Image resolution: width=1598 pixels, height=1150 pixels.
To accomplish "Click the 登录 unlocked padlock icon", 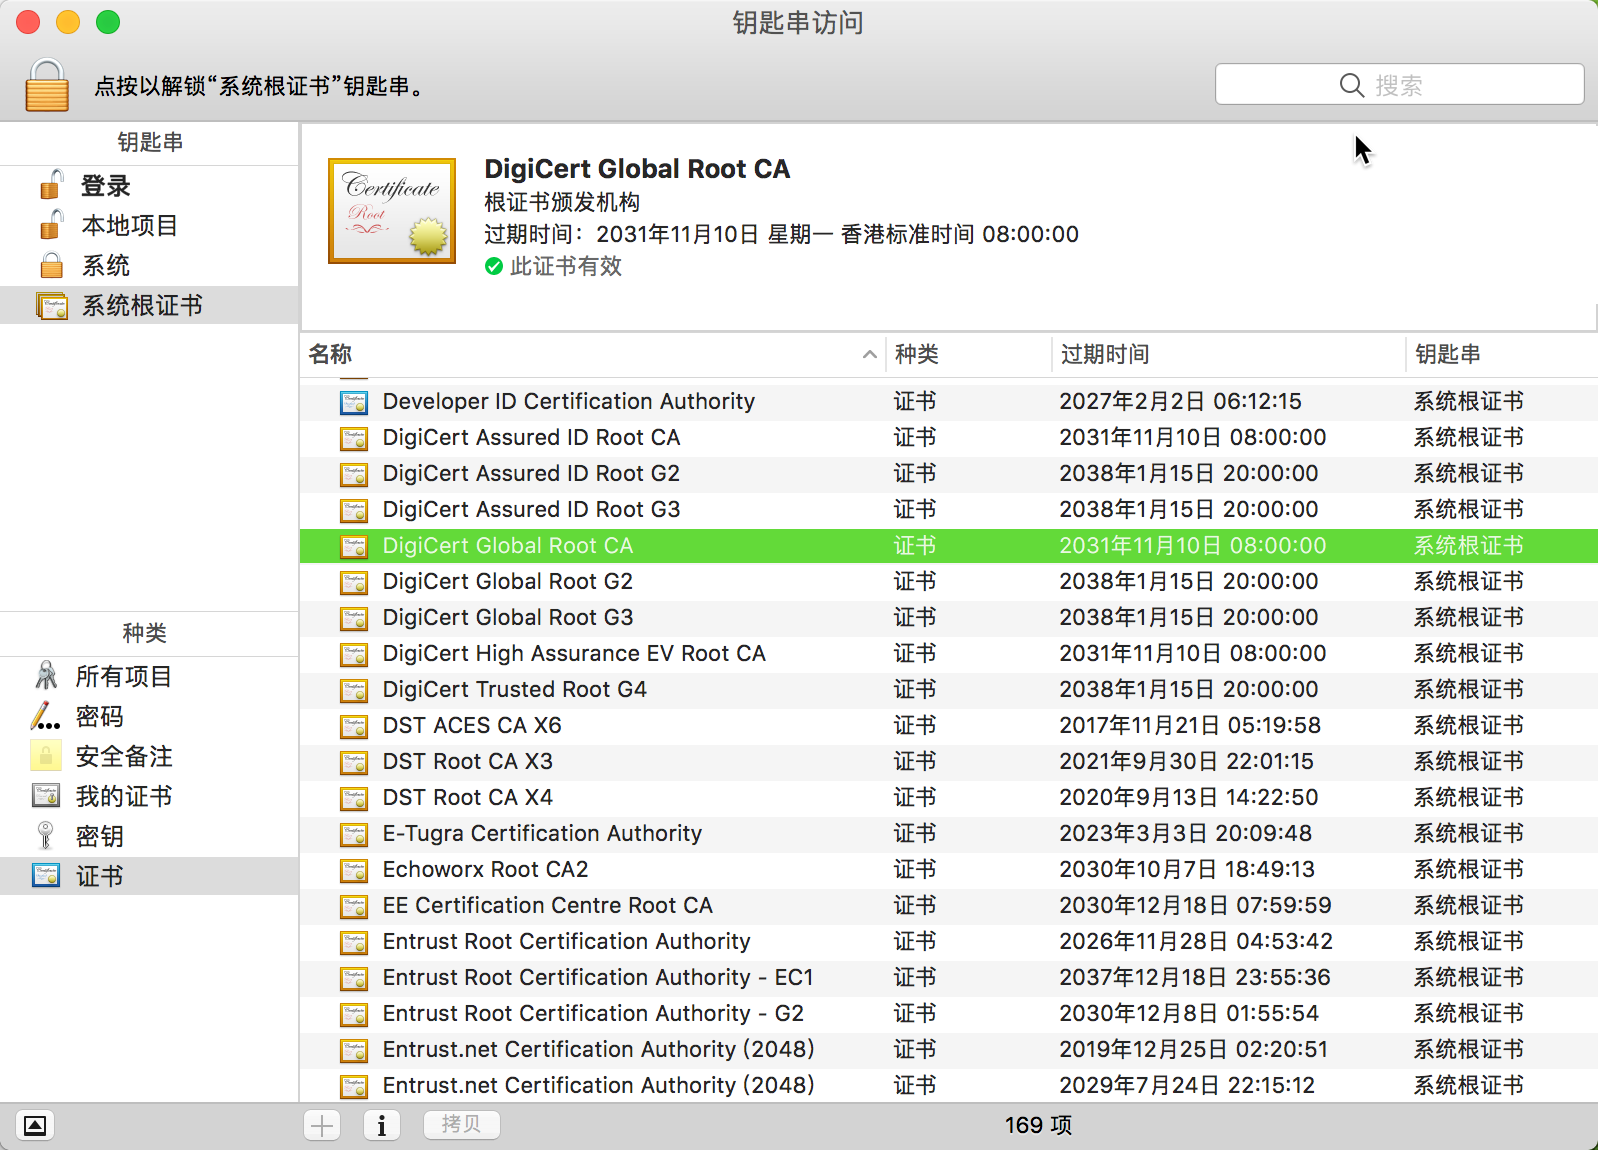I will click(51, 185).
